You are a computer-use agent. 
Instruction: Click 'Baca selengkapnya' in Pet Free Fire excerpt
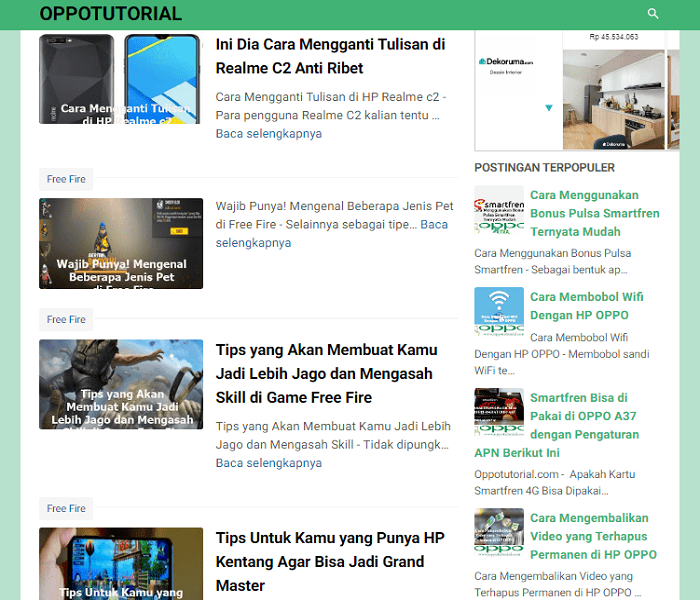point(332,233)
